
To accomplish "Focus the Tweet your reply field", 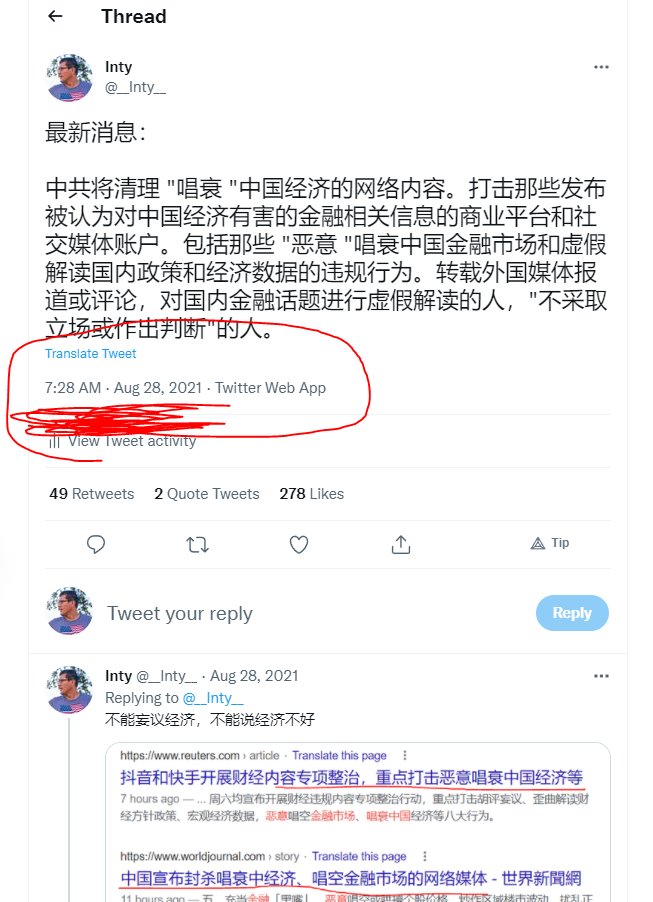I will (315, 614).
